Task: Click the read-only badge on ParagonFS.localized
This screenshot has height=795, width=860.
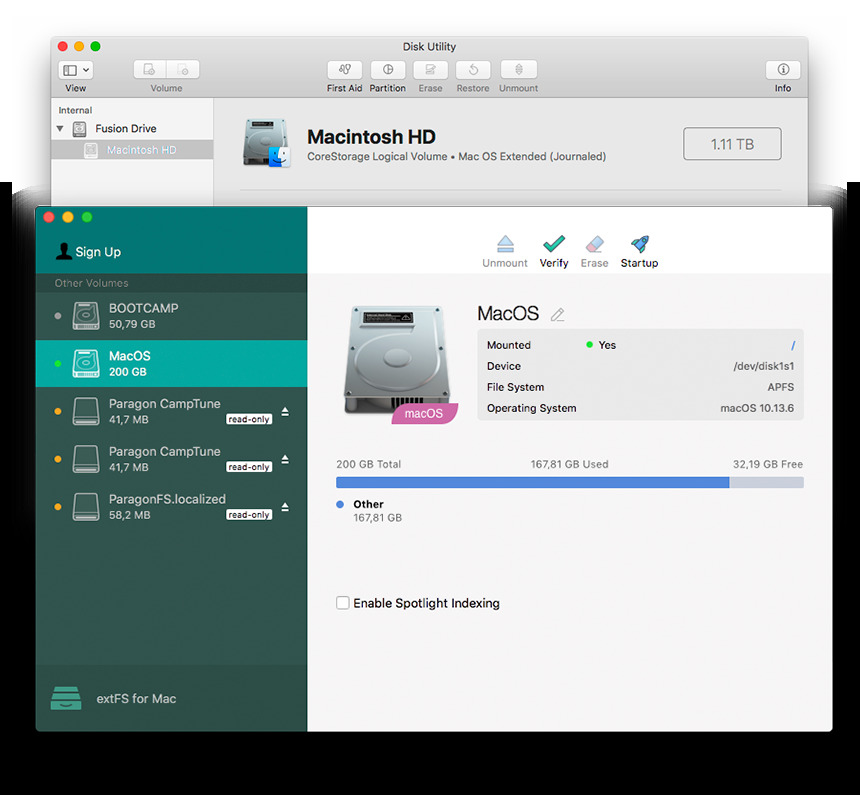Action: click(248, 514)
